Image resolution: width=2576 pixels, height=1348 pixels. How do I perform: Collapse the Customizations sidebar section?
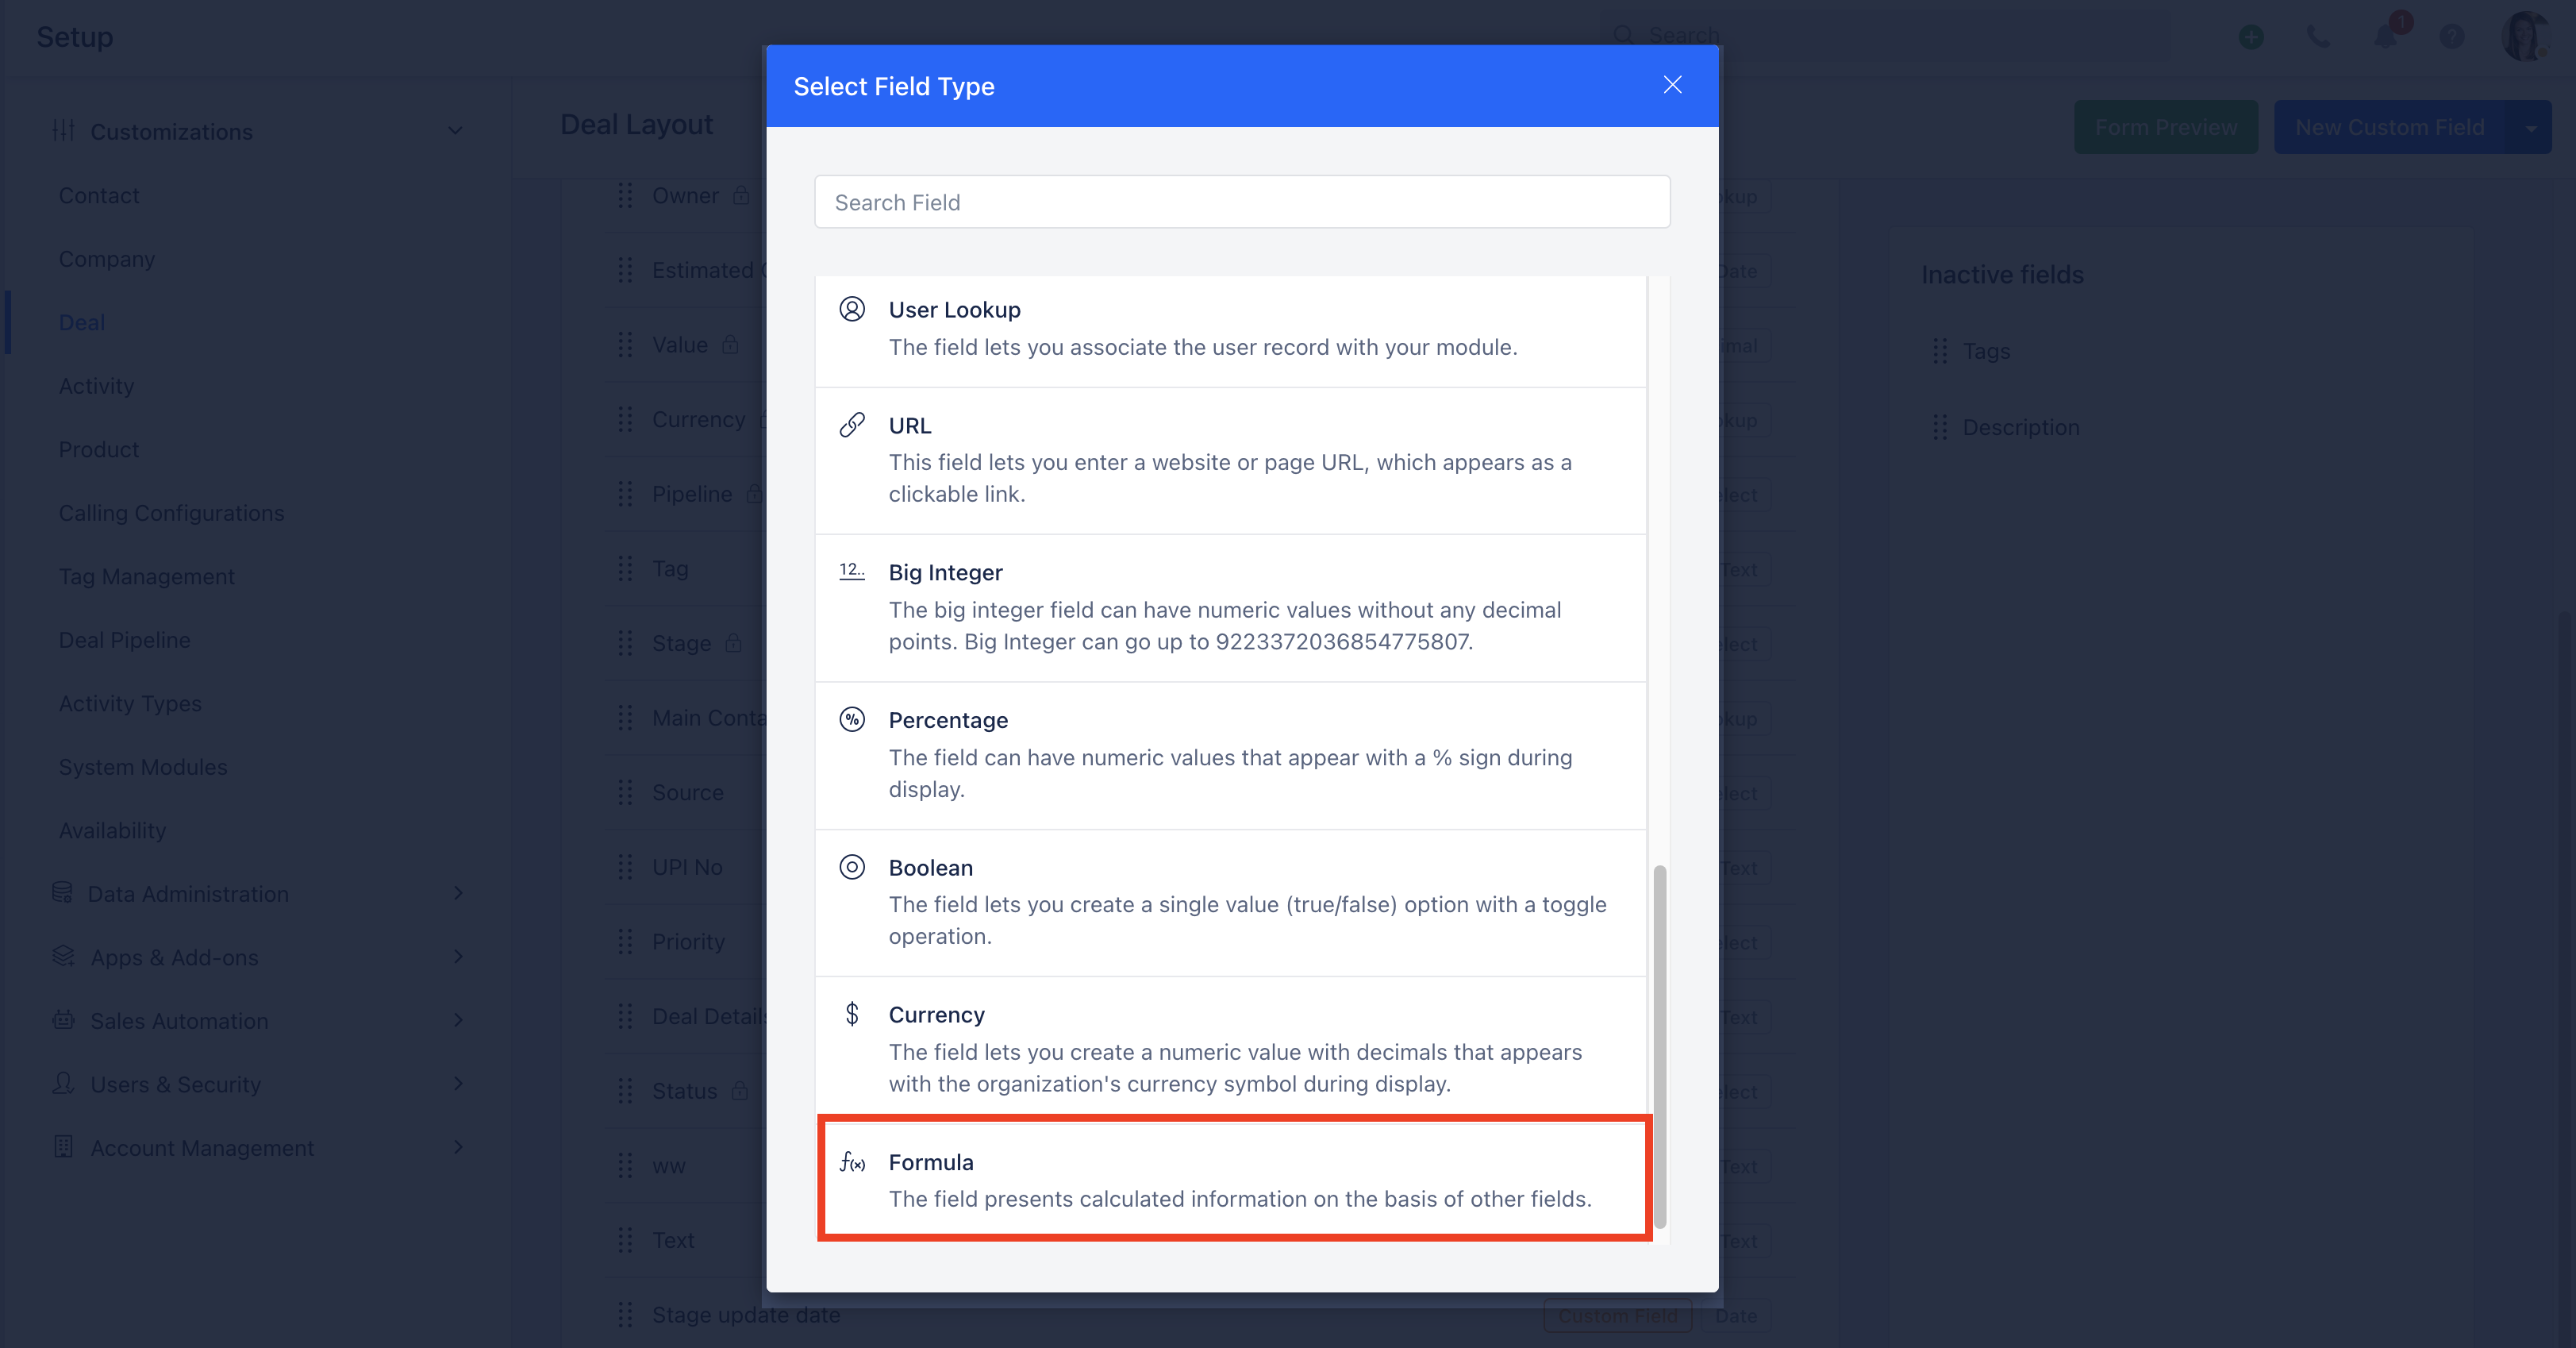click(455, 131)
